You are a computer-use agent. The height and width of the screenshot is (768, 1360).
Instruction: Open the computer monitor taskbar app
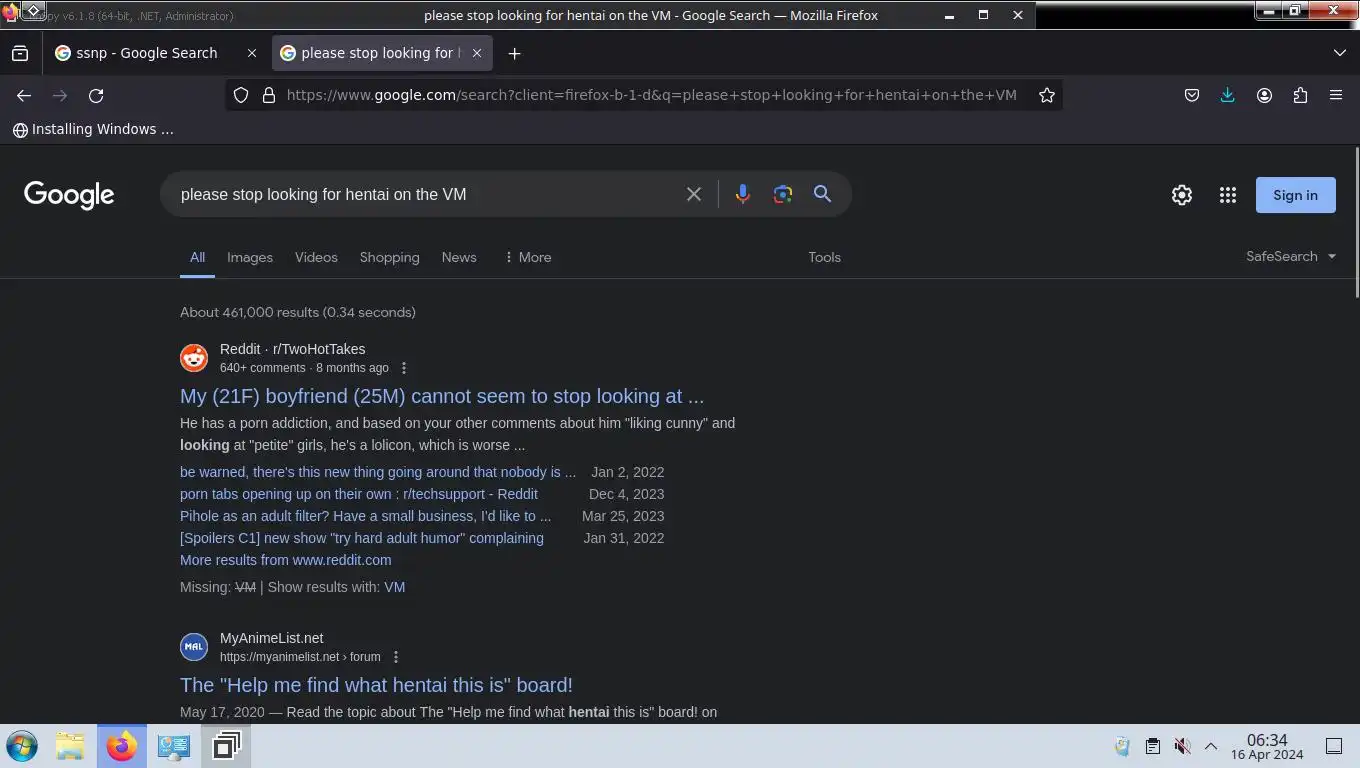pyautogui.click(x=174, y=746)
